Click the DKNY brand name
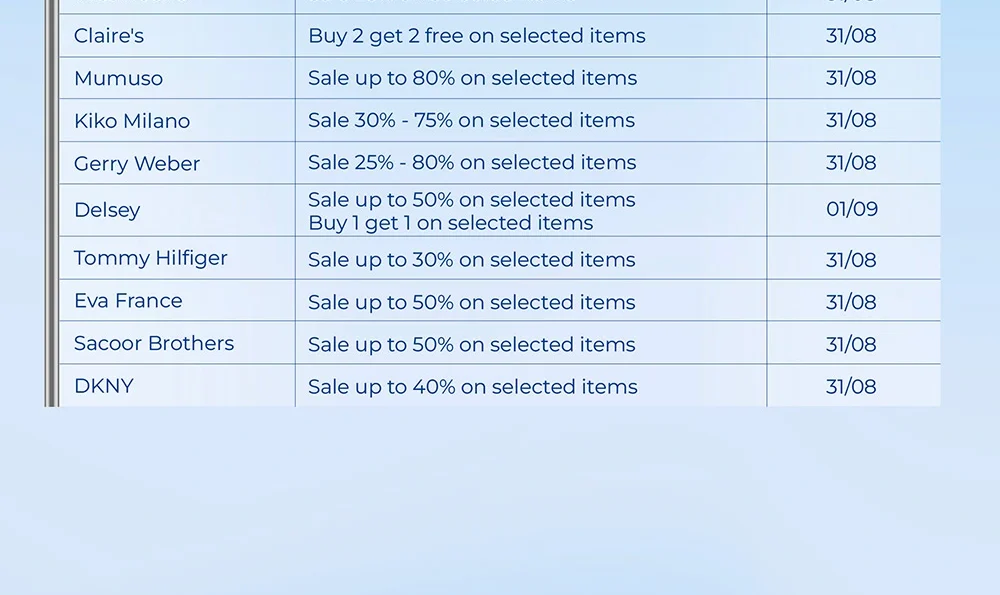Image resolution: width=1000 pixels, height=595 pixels. [104, 386]
